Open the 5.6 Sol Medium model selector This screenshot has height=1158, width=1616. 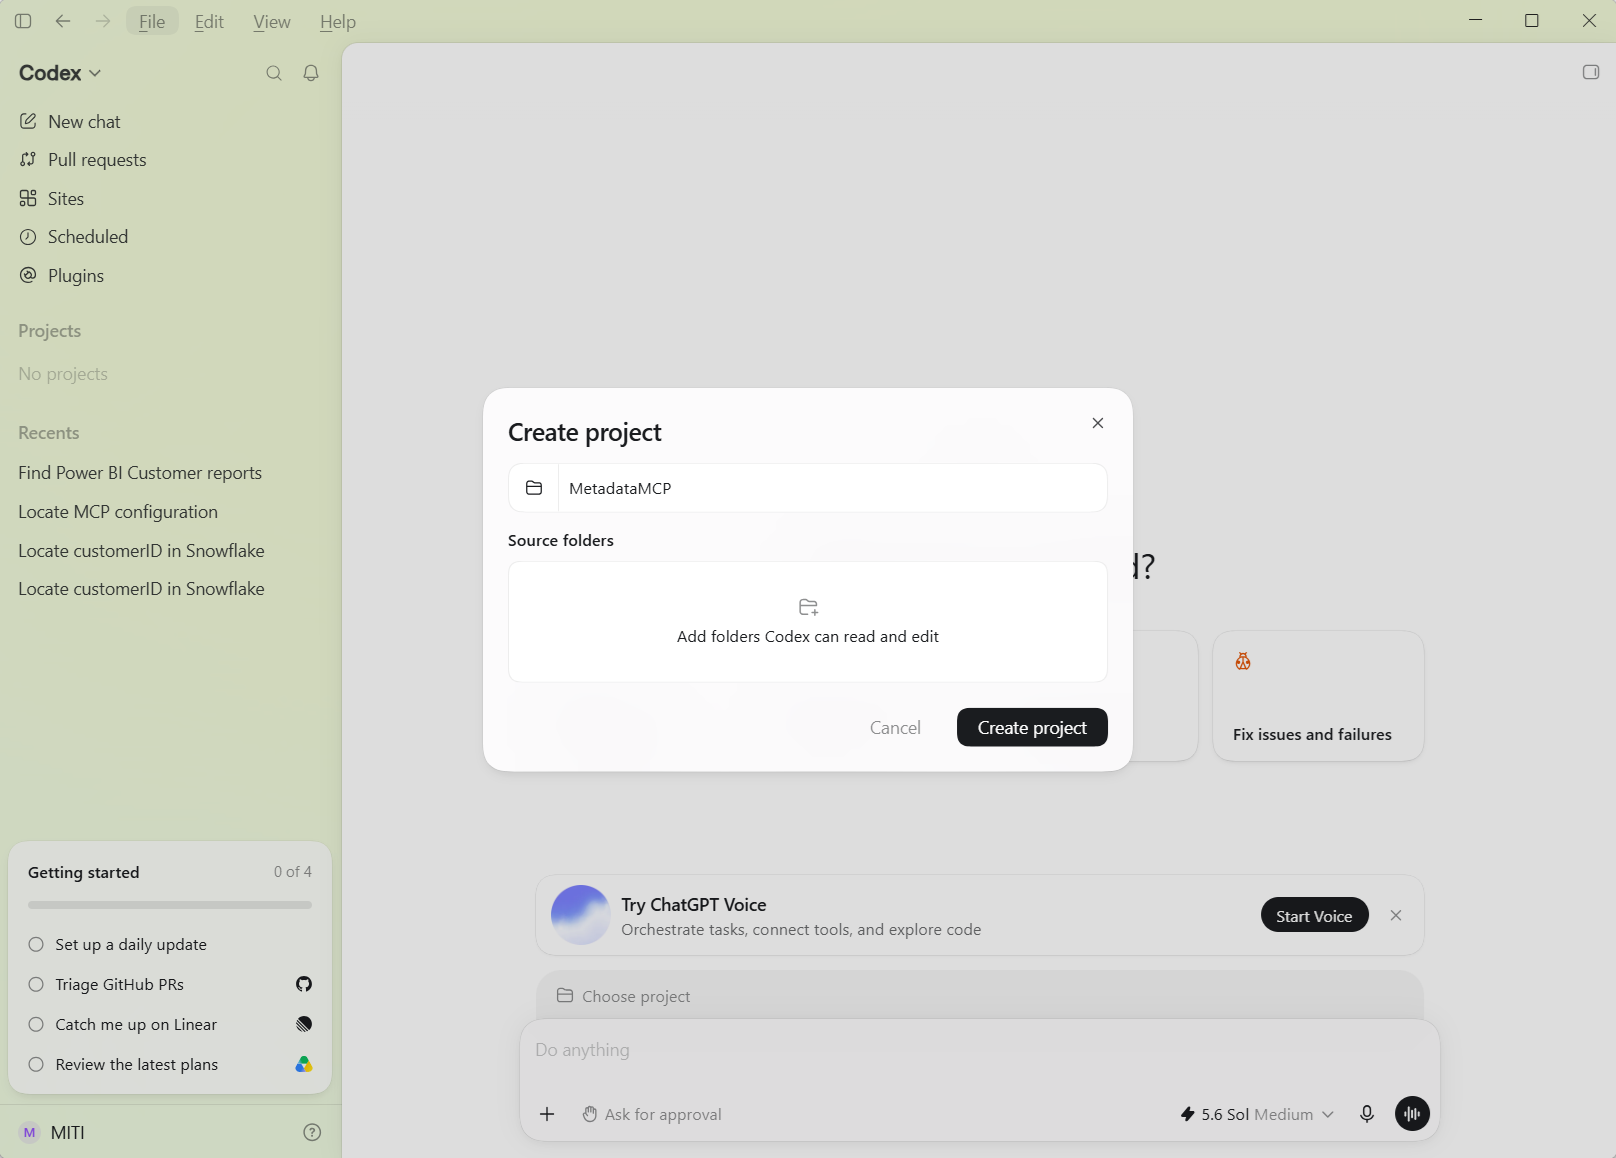point(1257,1114)
